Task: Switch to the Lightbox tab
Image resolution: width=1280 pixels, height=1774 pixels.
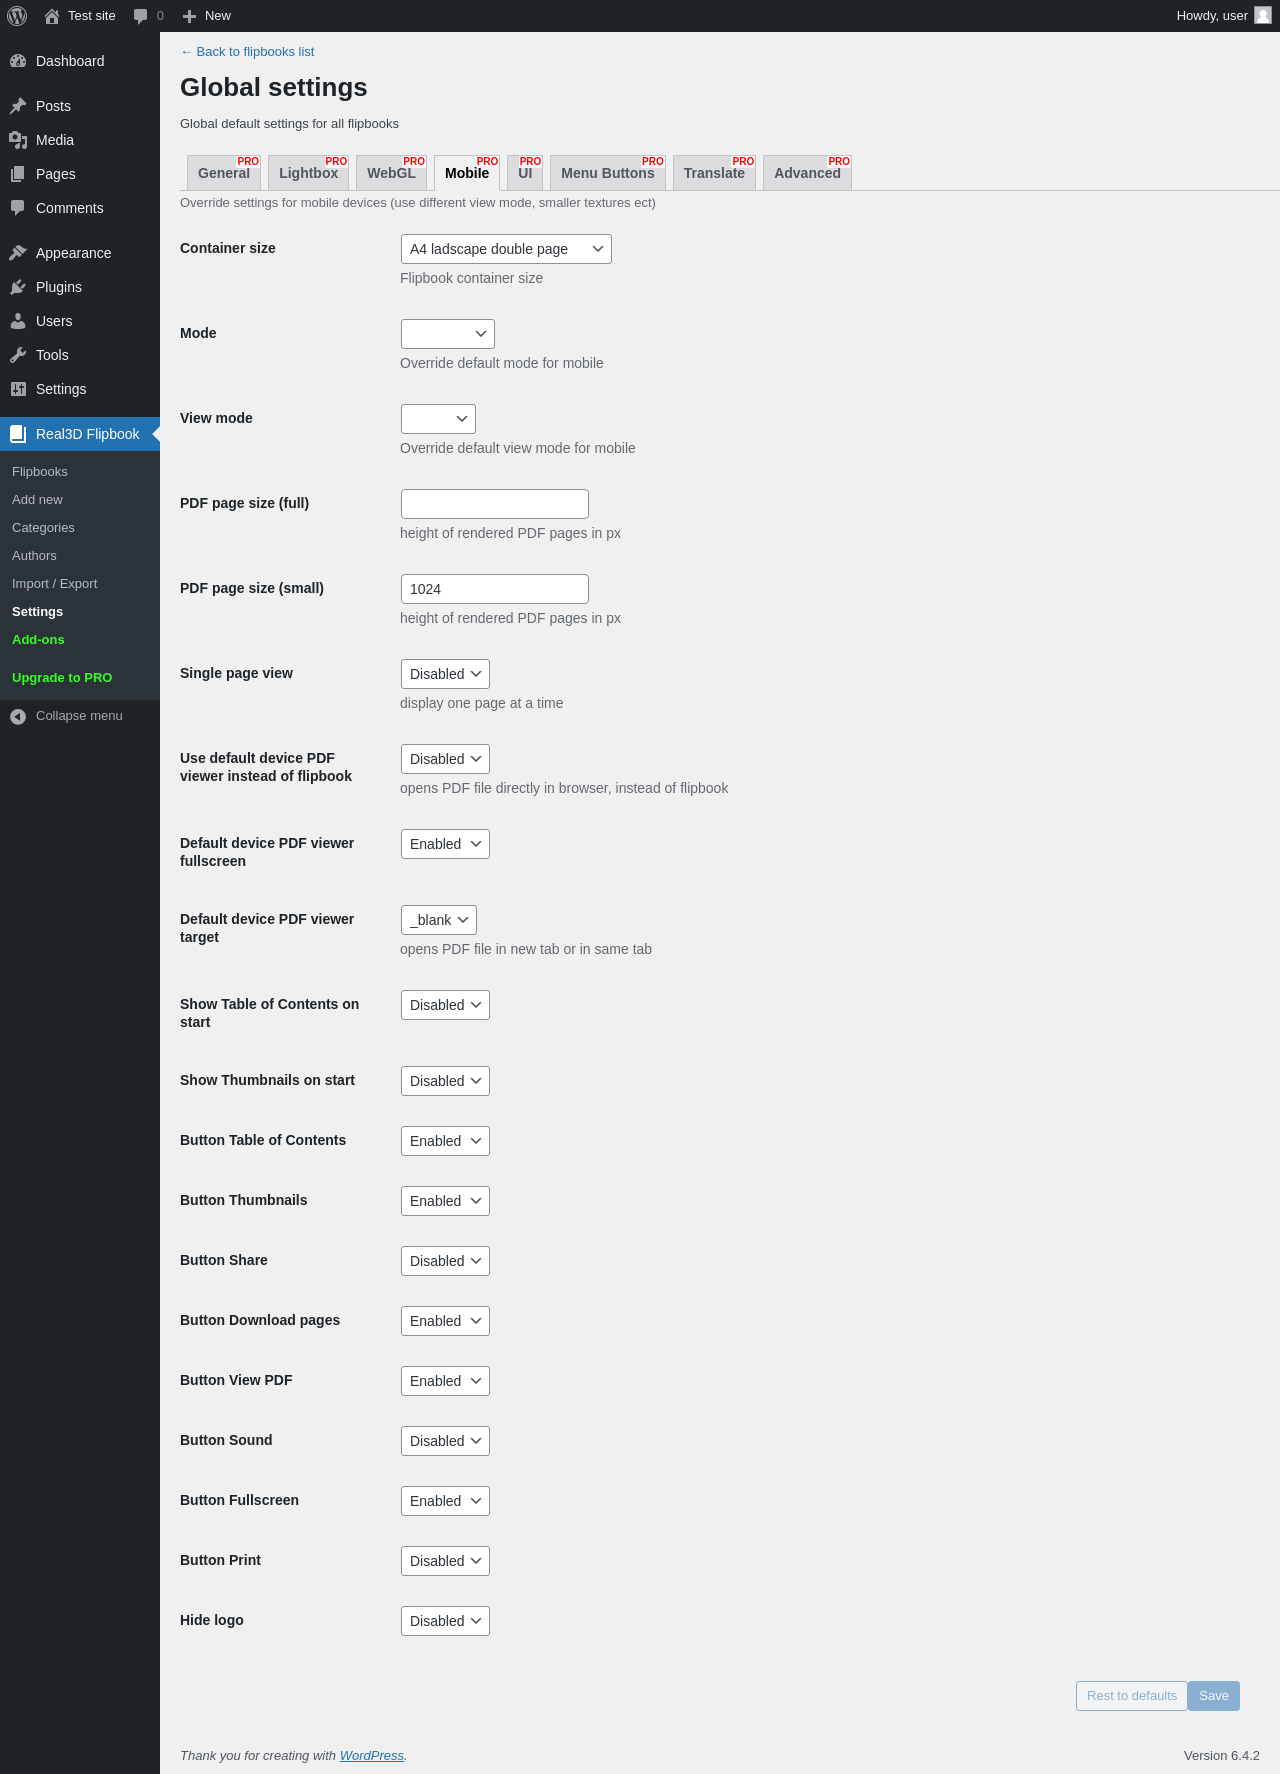Action: coord(308,173)
